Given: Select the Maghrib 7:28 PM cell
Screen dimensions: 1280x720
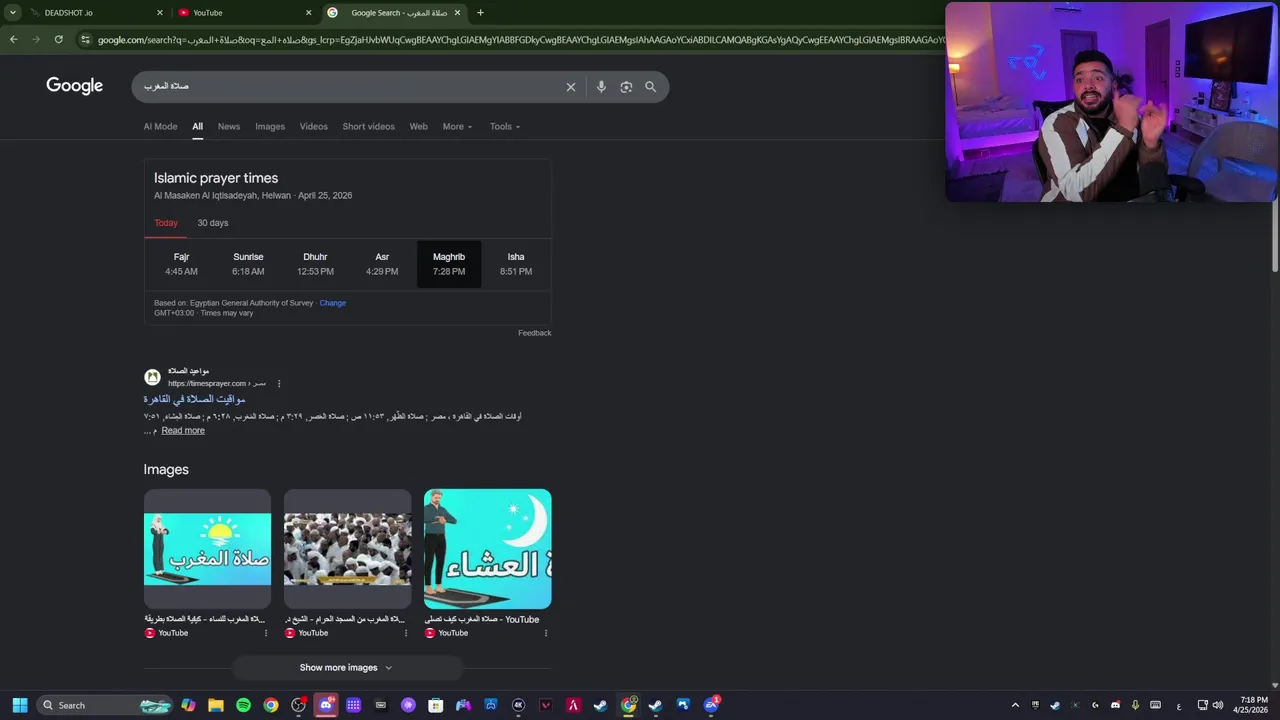Looking at the screenshot, I should click(449, 264).
